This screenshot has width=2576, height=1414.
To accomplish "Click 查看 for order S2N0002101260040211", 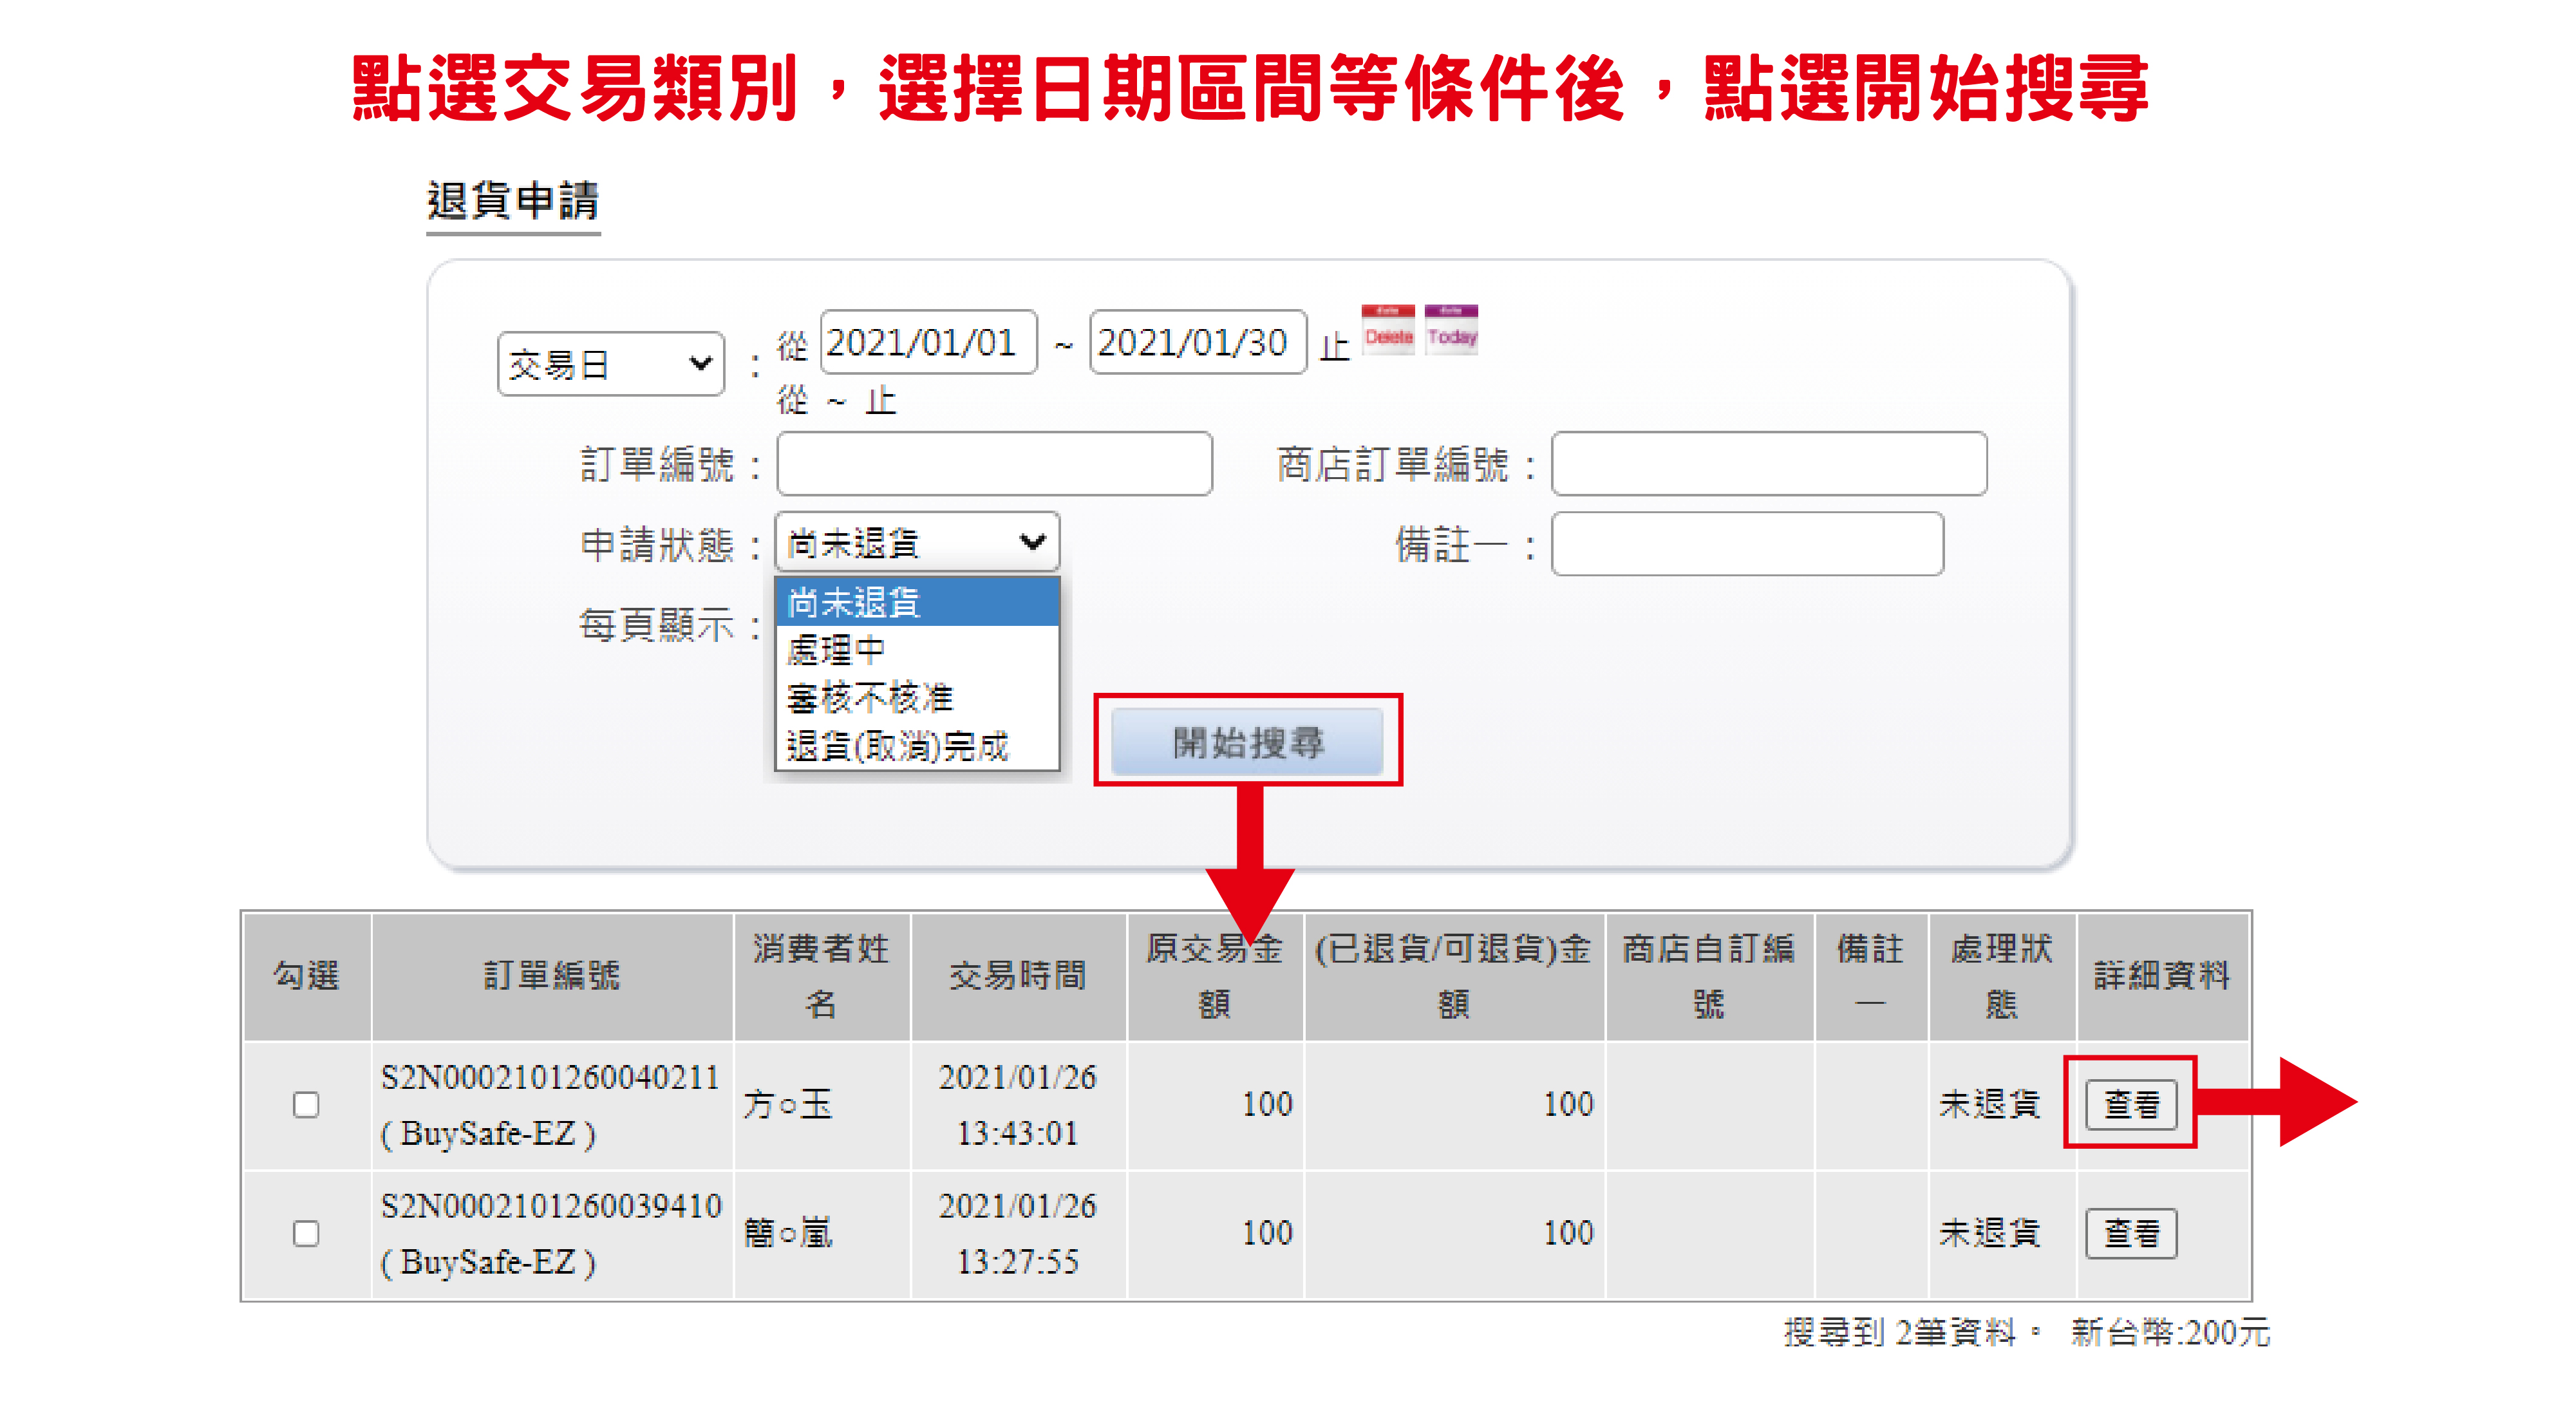I will click(x=2131, y=1104).
